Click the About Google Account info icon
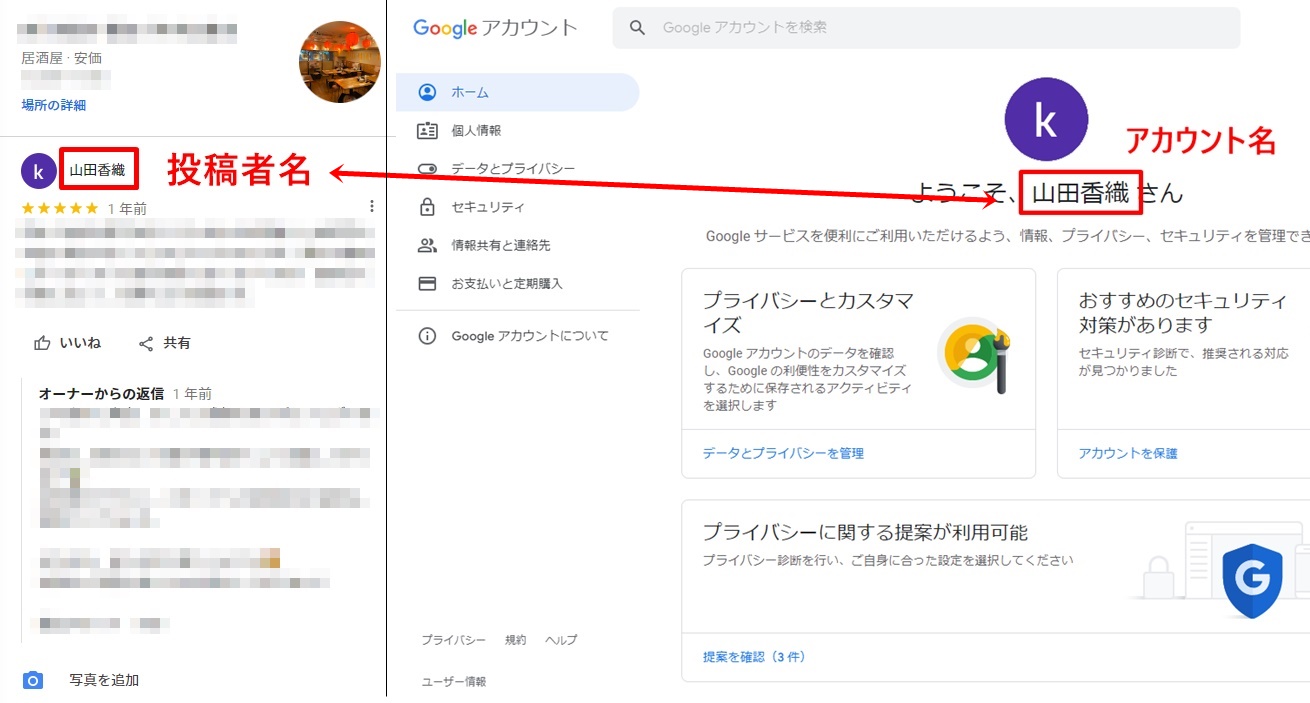Viewport: 1310px width, 703px height. [x=427, y=336]
